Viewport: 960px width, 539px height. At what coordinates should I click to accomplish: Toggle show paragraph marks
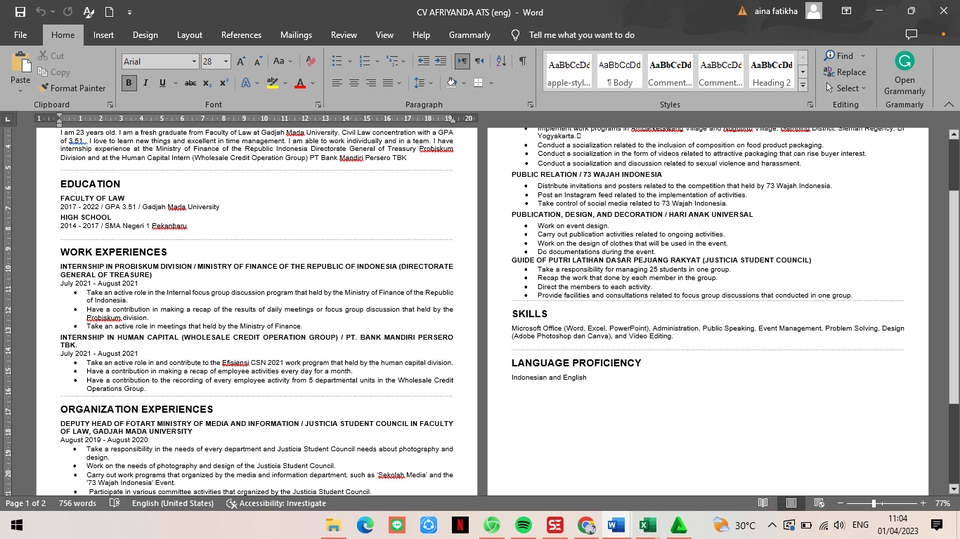(x=523, y=61)
